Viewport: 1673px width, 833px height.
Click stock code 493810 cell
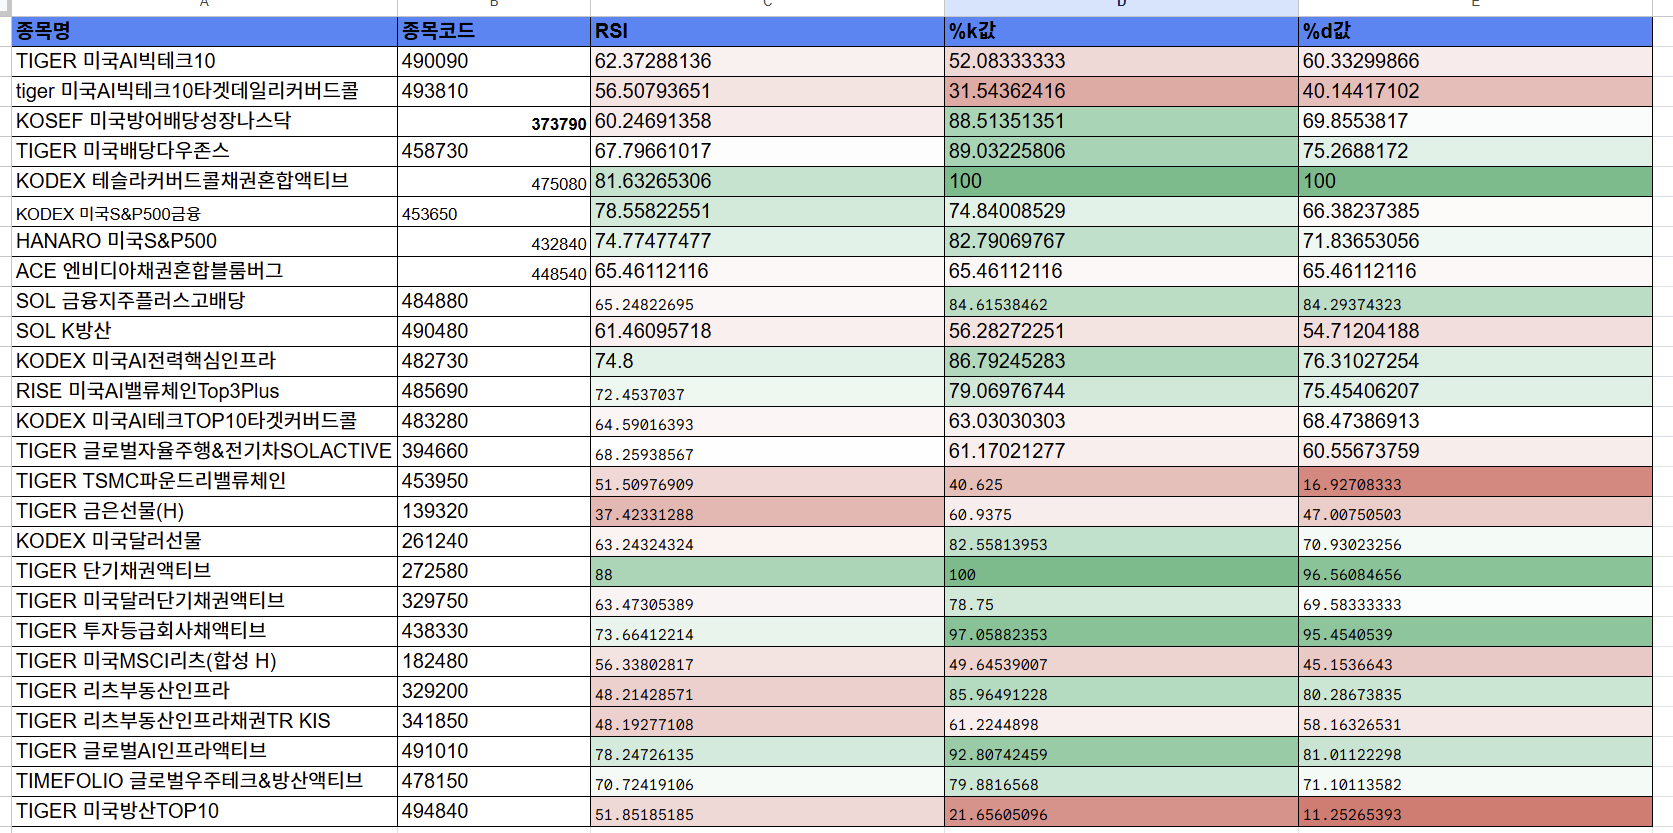(494, 91)
